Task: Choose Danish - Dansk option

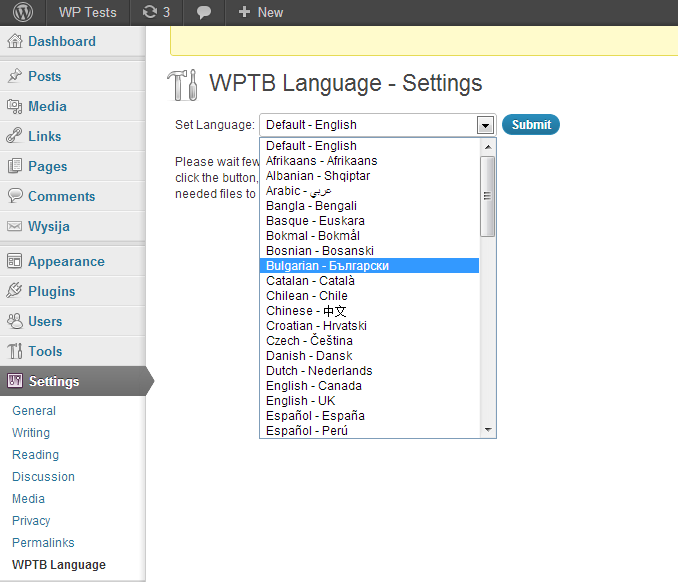Action: tap(369, 355)
